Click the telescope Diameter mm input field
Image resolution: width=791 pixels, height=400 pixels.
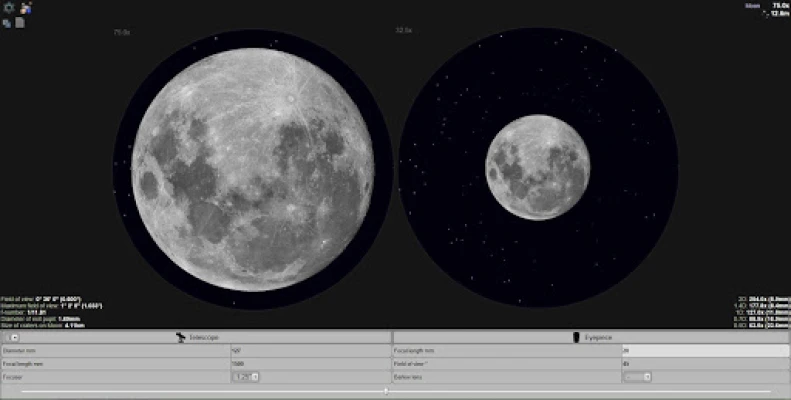click(x=310, y=351)
